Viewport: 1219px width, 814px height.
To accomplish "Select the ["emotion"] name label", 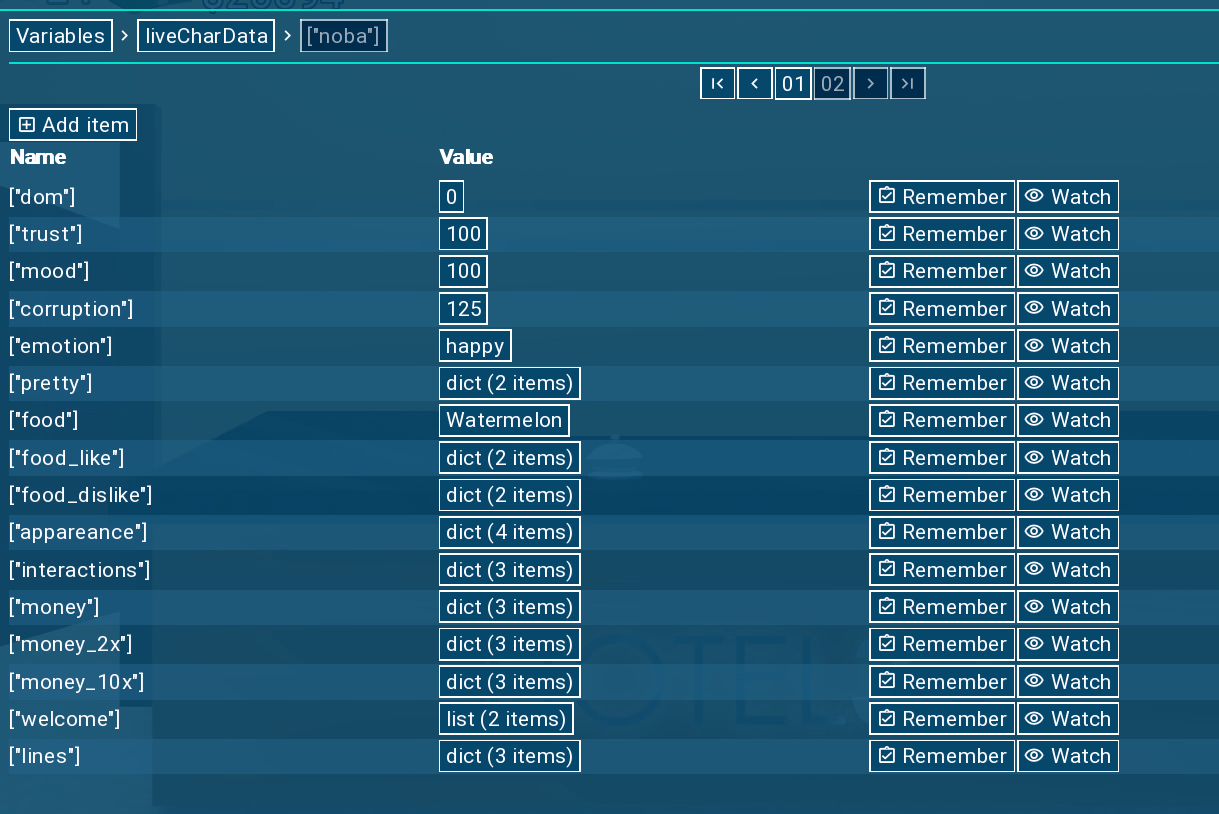I will click(61, 346).
